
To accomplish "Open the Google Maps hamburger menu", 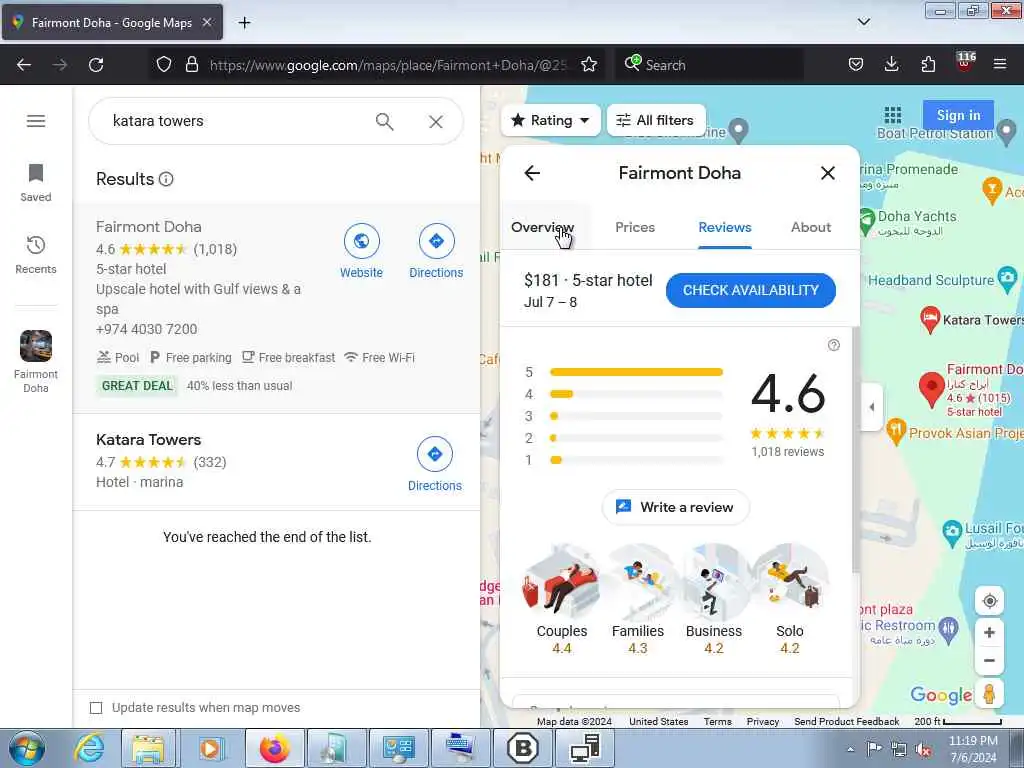I will pyautogui.click(x=36, y=121).
